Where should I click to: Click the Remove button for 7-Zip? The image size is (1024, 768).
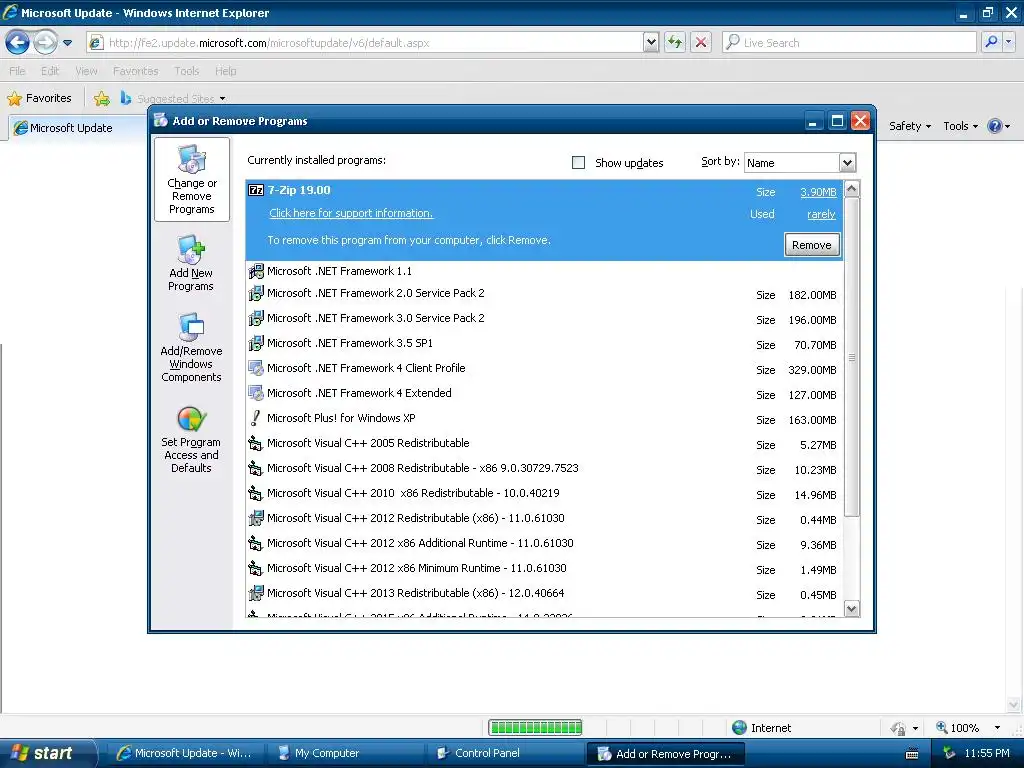[812, 245]
